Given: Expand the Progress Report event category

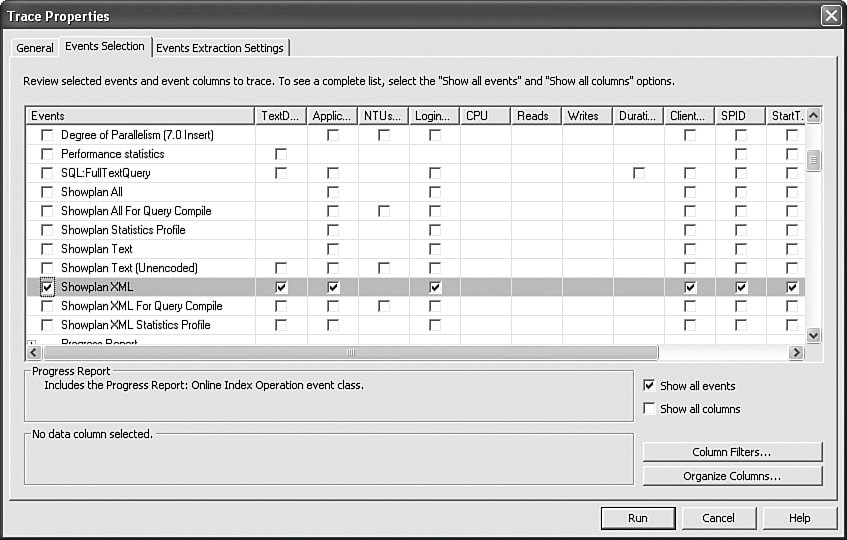Looking at the screenshot, I should (32, 343).
